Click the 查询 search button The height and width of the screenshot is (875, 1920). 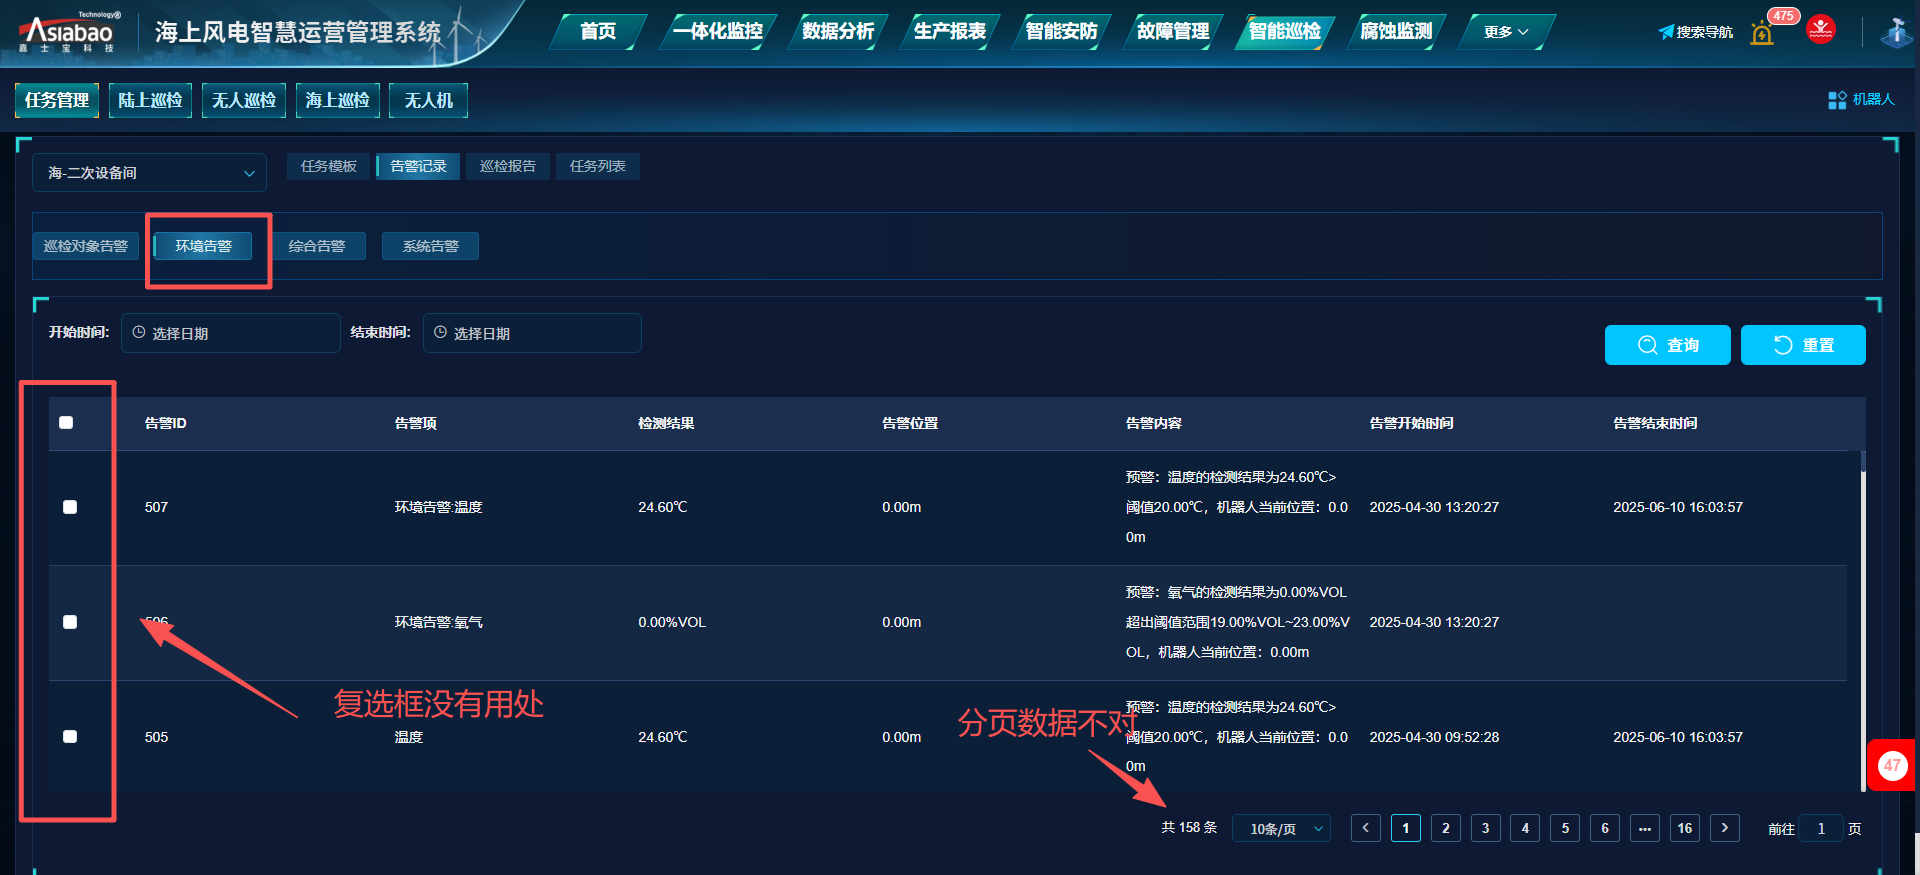1667,345
